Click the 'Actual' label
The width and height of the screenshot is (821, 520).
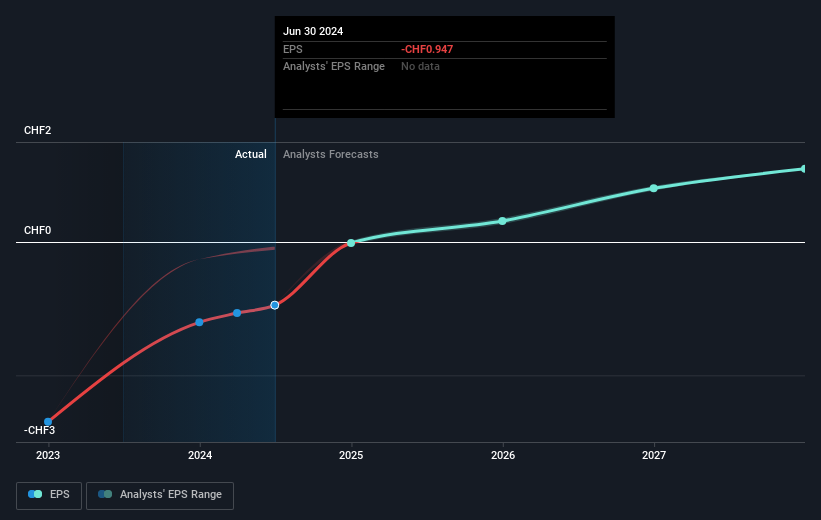(x=250, y=154)
